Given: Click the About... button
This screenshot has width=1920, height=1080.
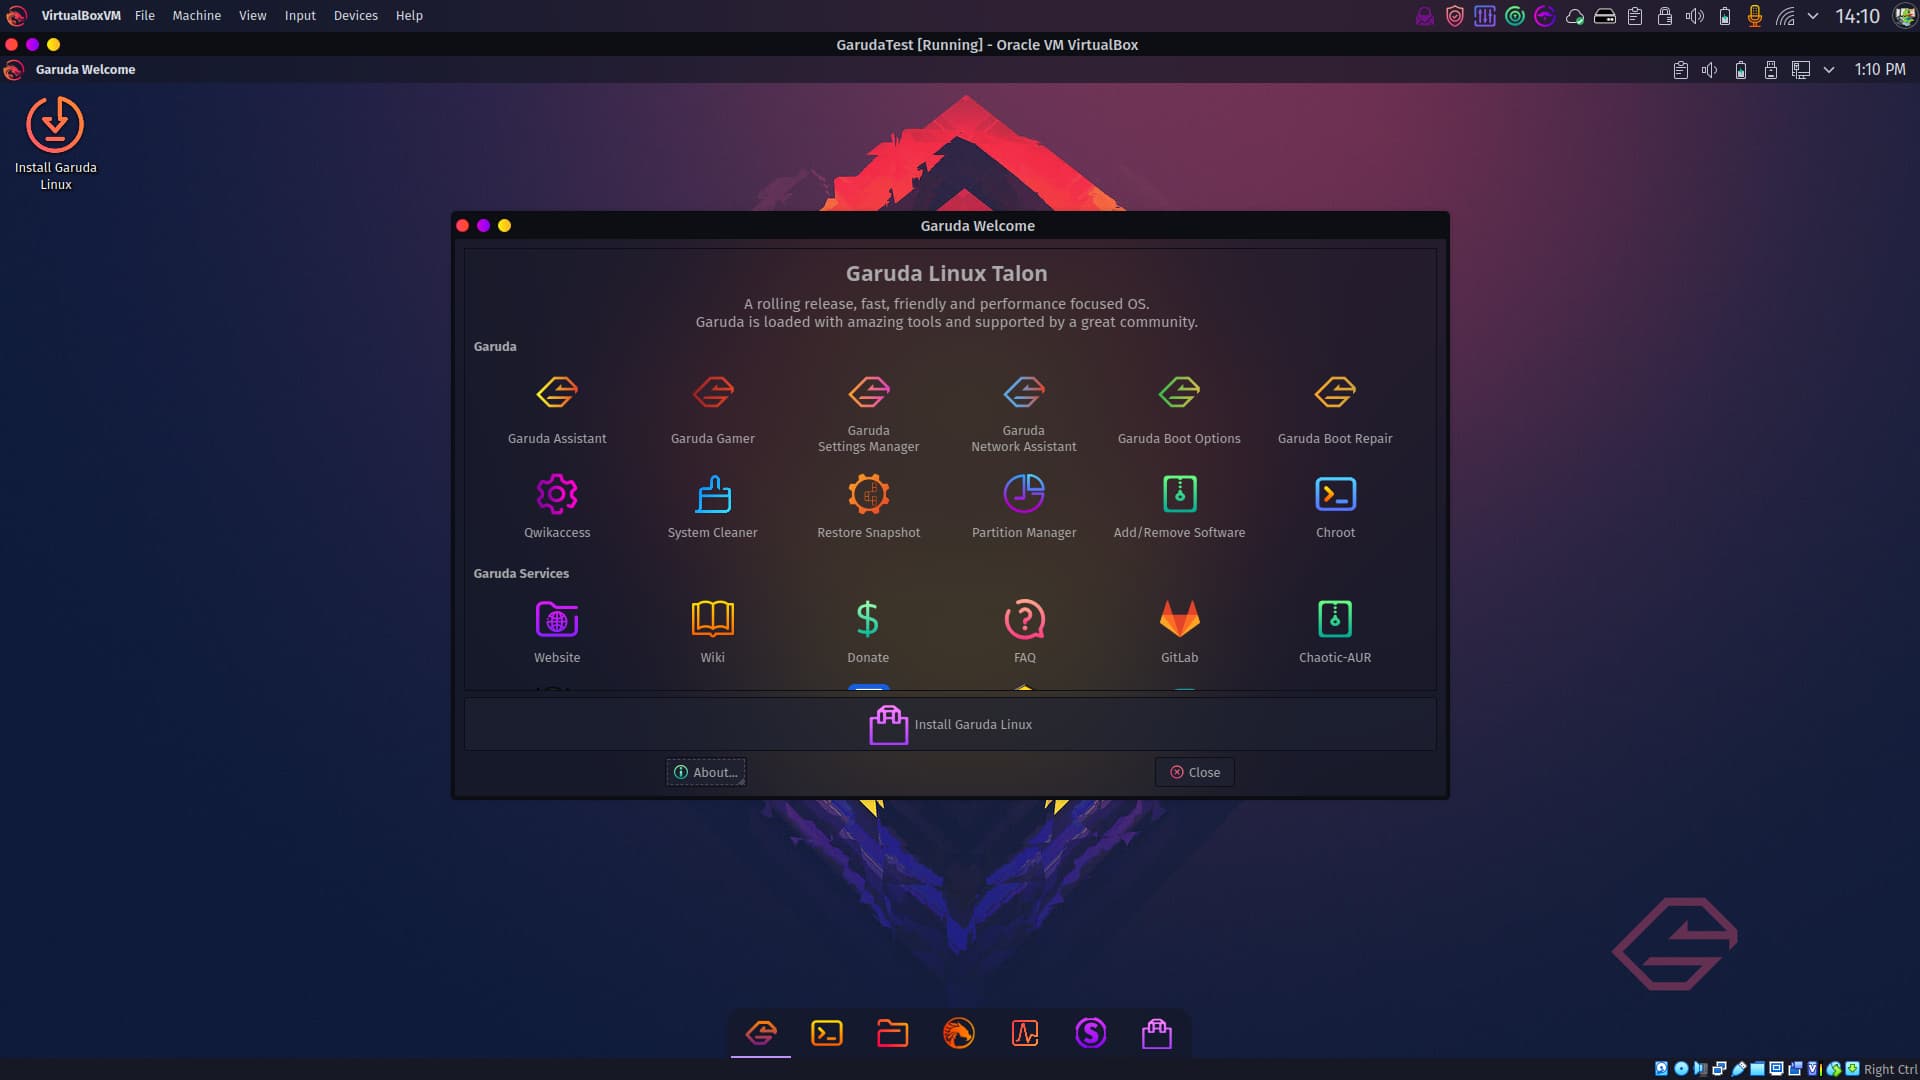Looking at the screenshot, I should [706, 772].
